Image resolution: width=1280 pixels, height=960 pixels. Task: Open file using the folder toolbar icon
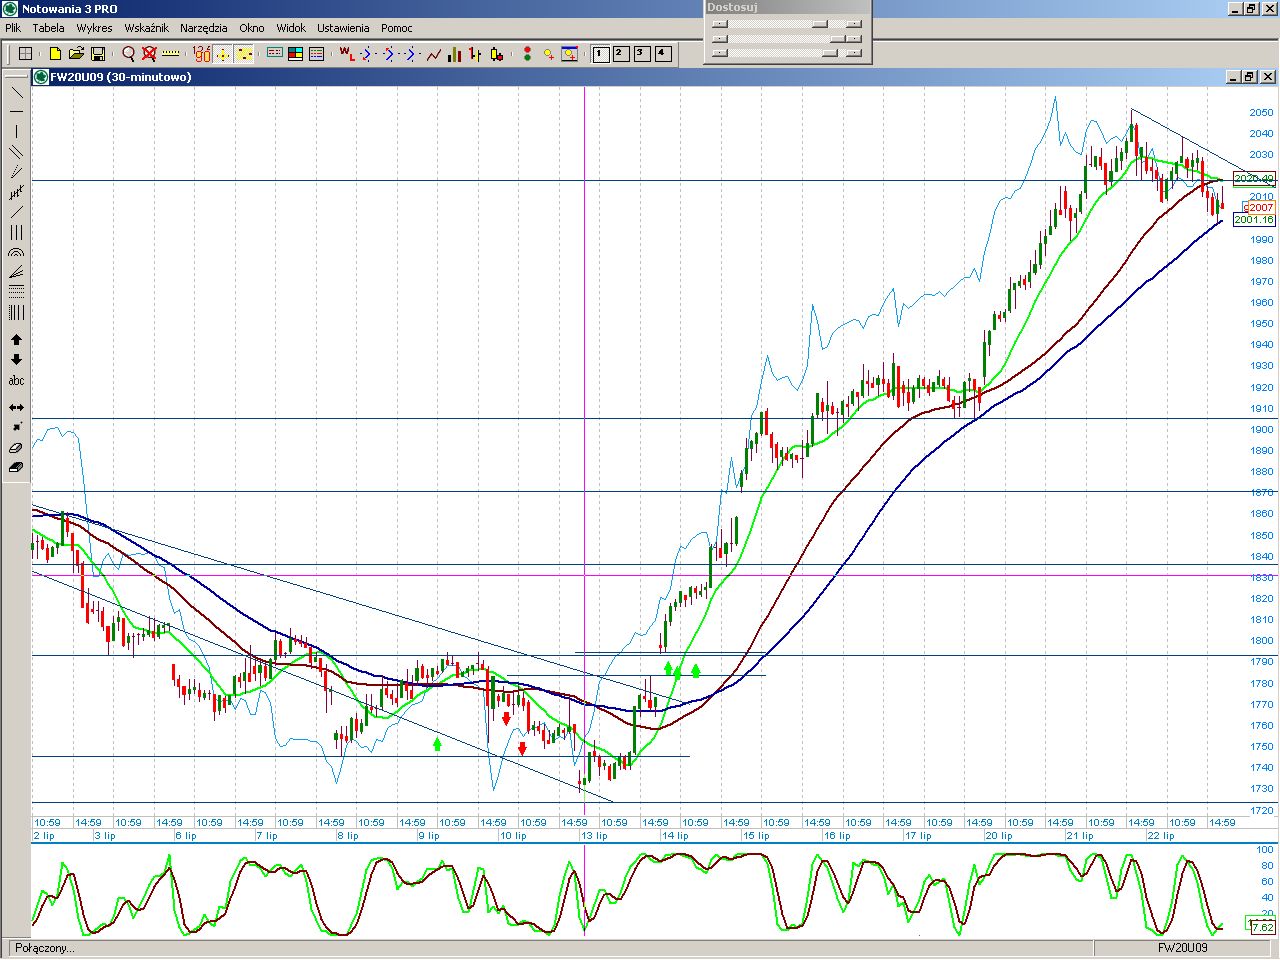click(x=76, y=54)
